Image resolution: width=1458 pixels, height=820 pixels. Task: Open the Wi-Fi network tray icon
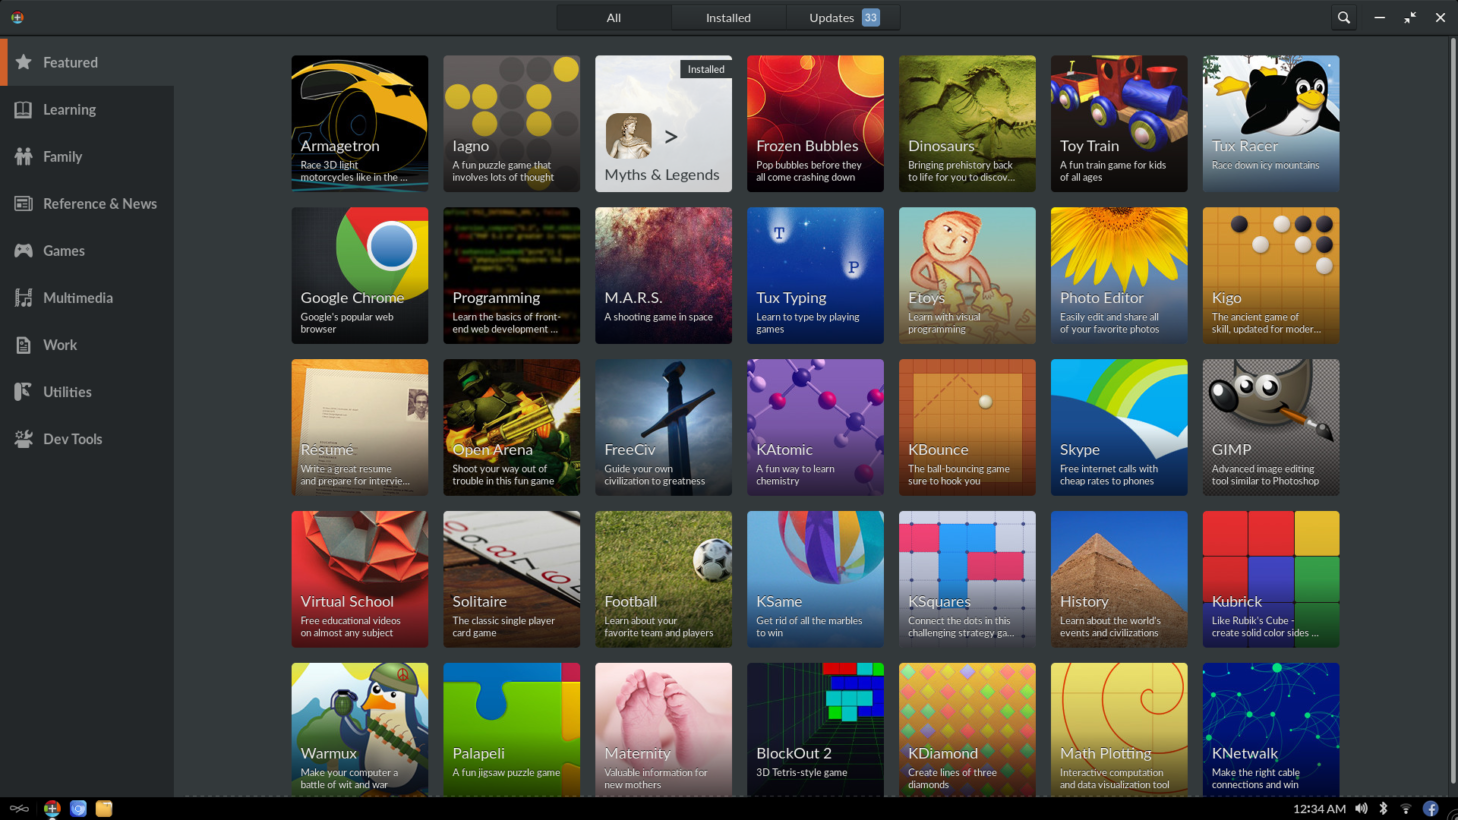1406,809
